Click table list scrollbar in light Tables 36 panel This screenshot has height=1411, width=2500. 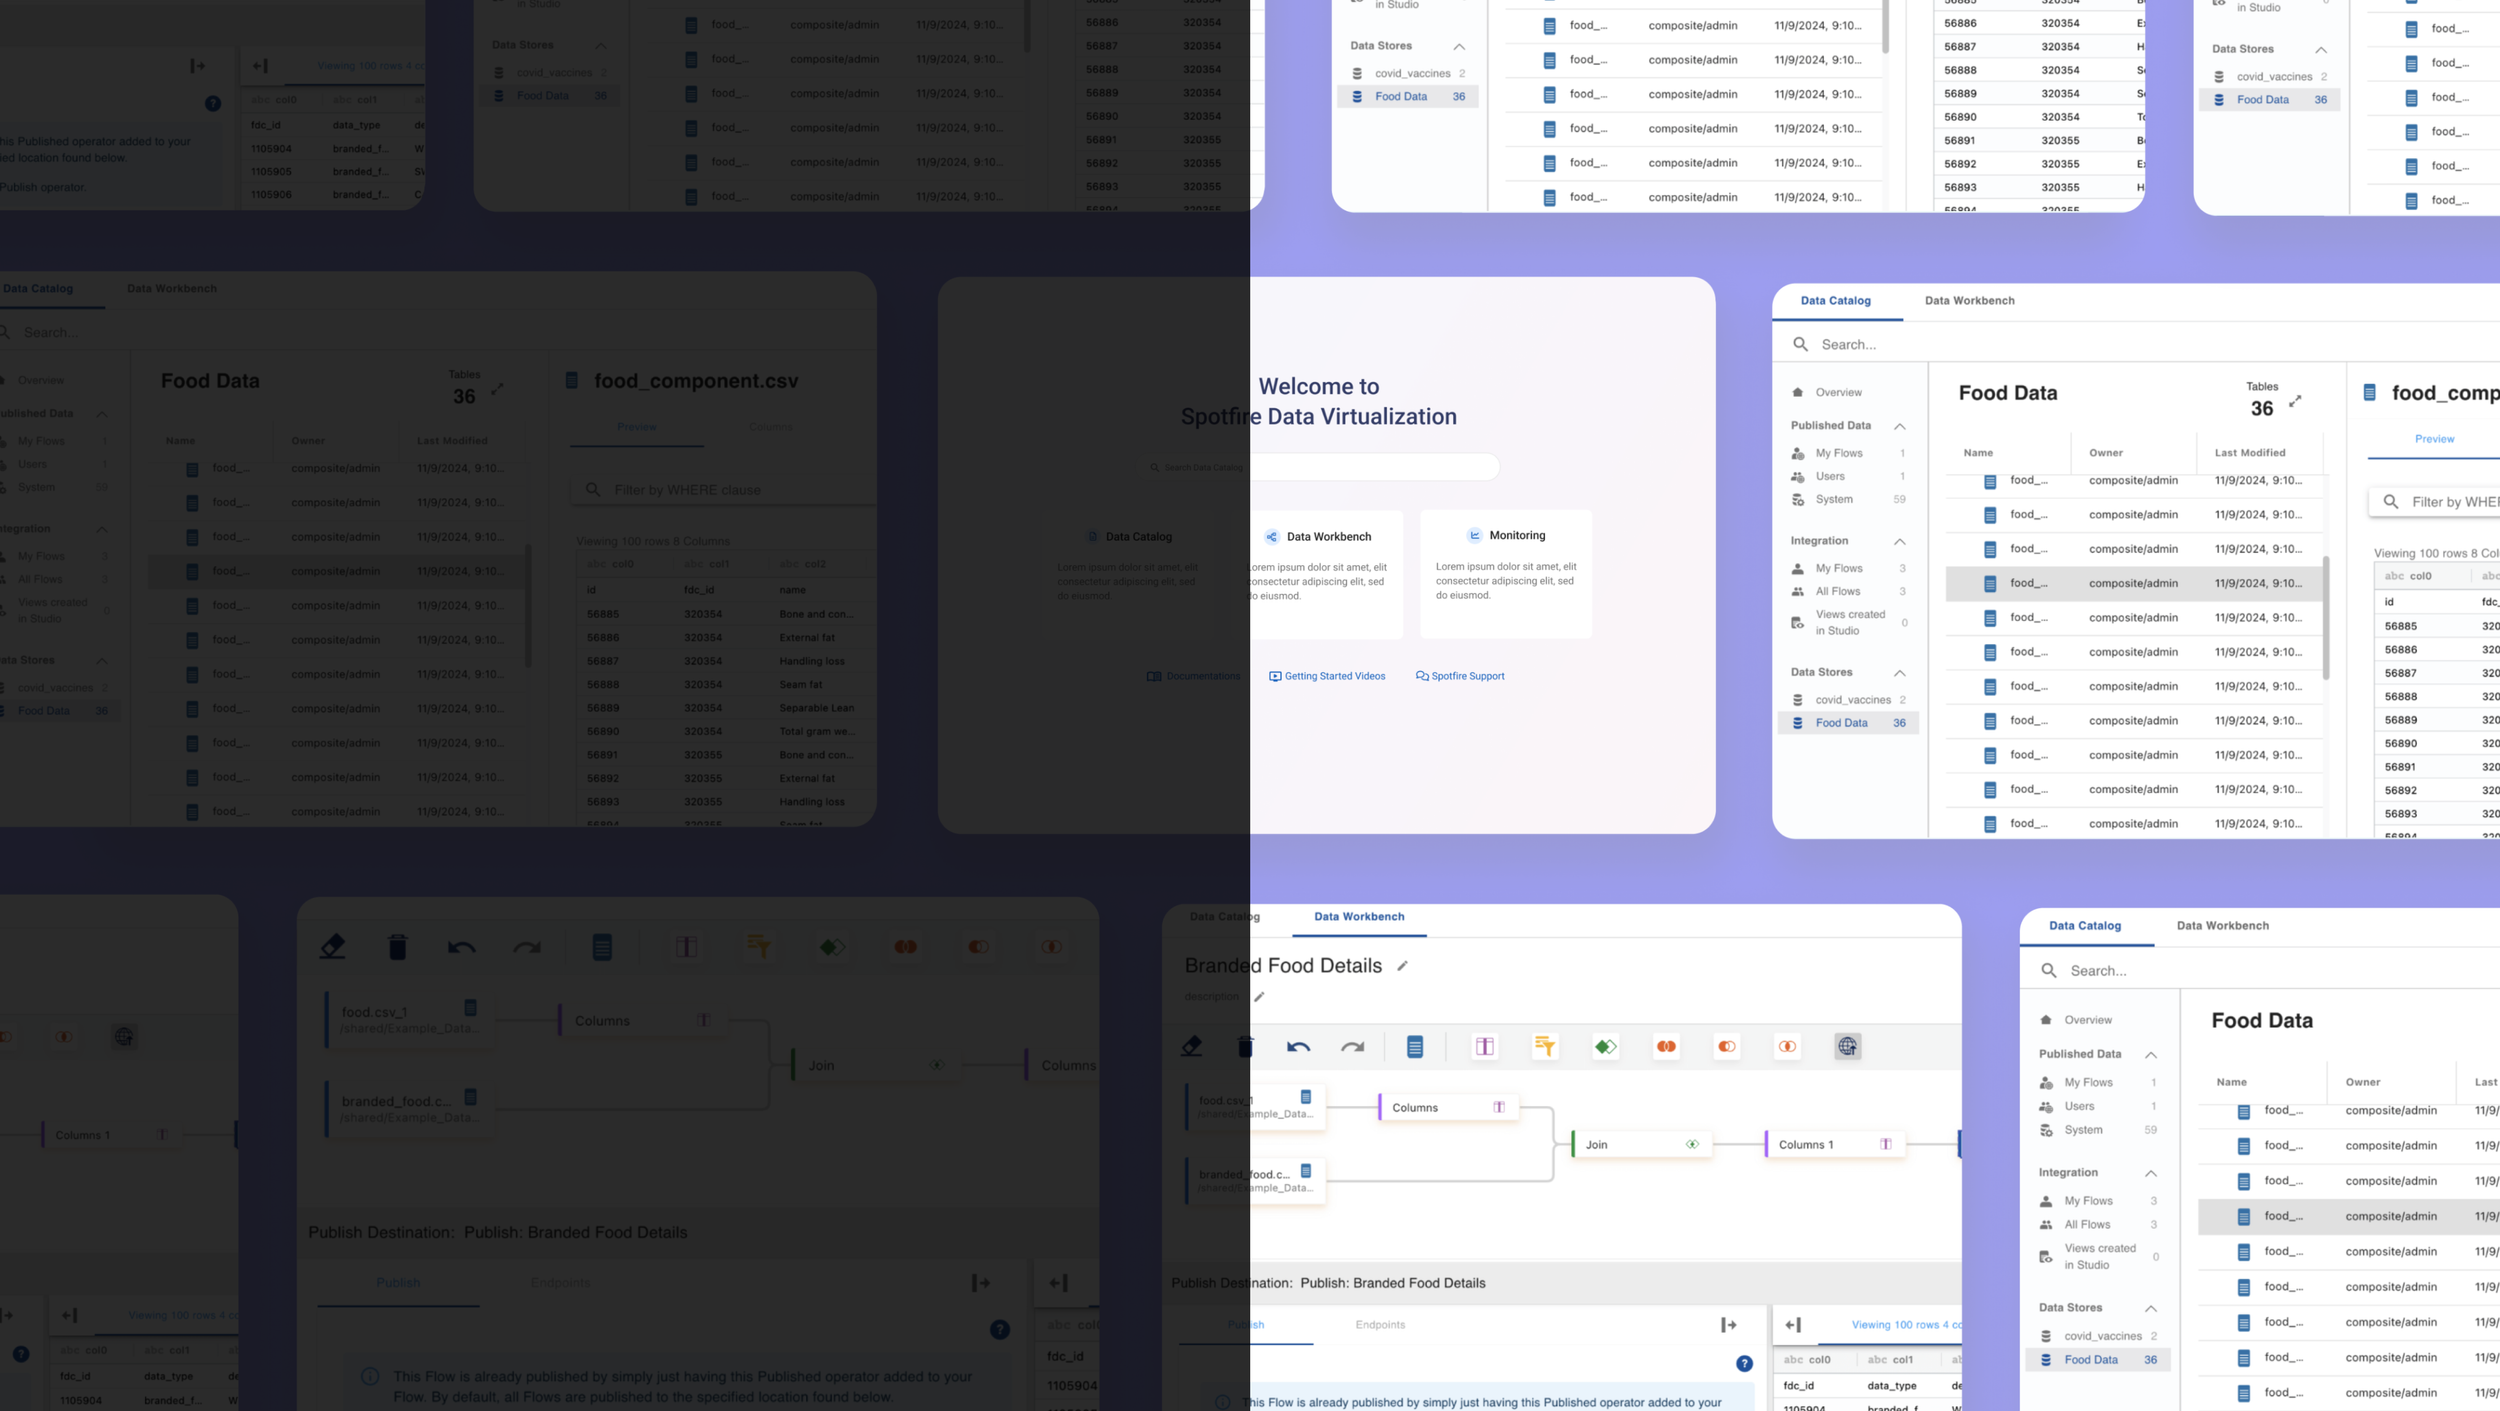point(2325,618)
